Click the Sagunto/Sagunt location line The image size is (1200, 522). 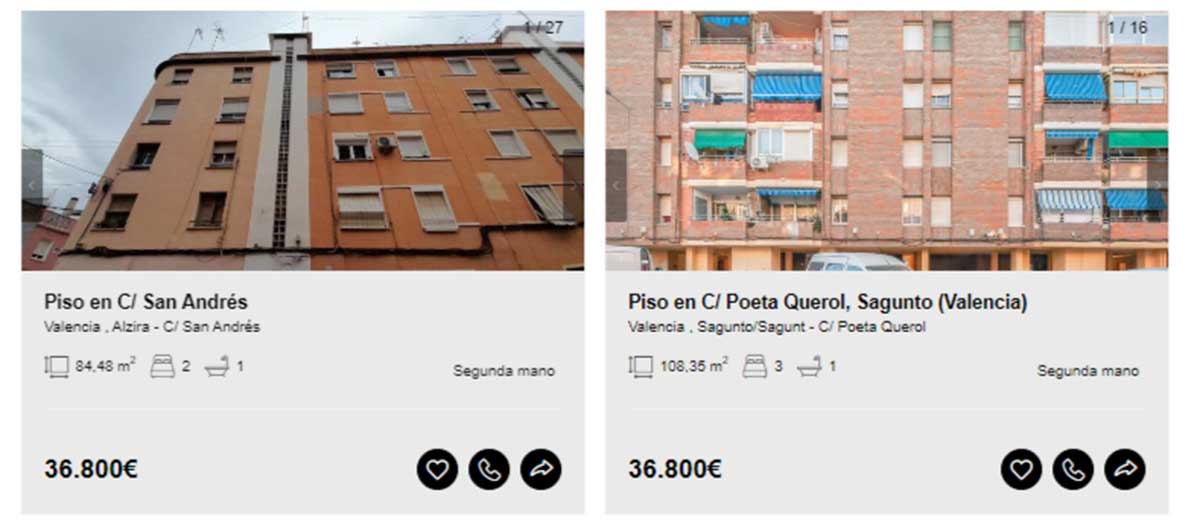[x=777, y=327]
